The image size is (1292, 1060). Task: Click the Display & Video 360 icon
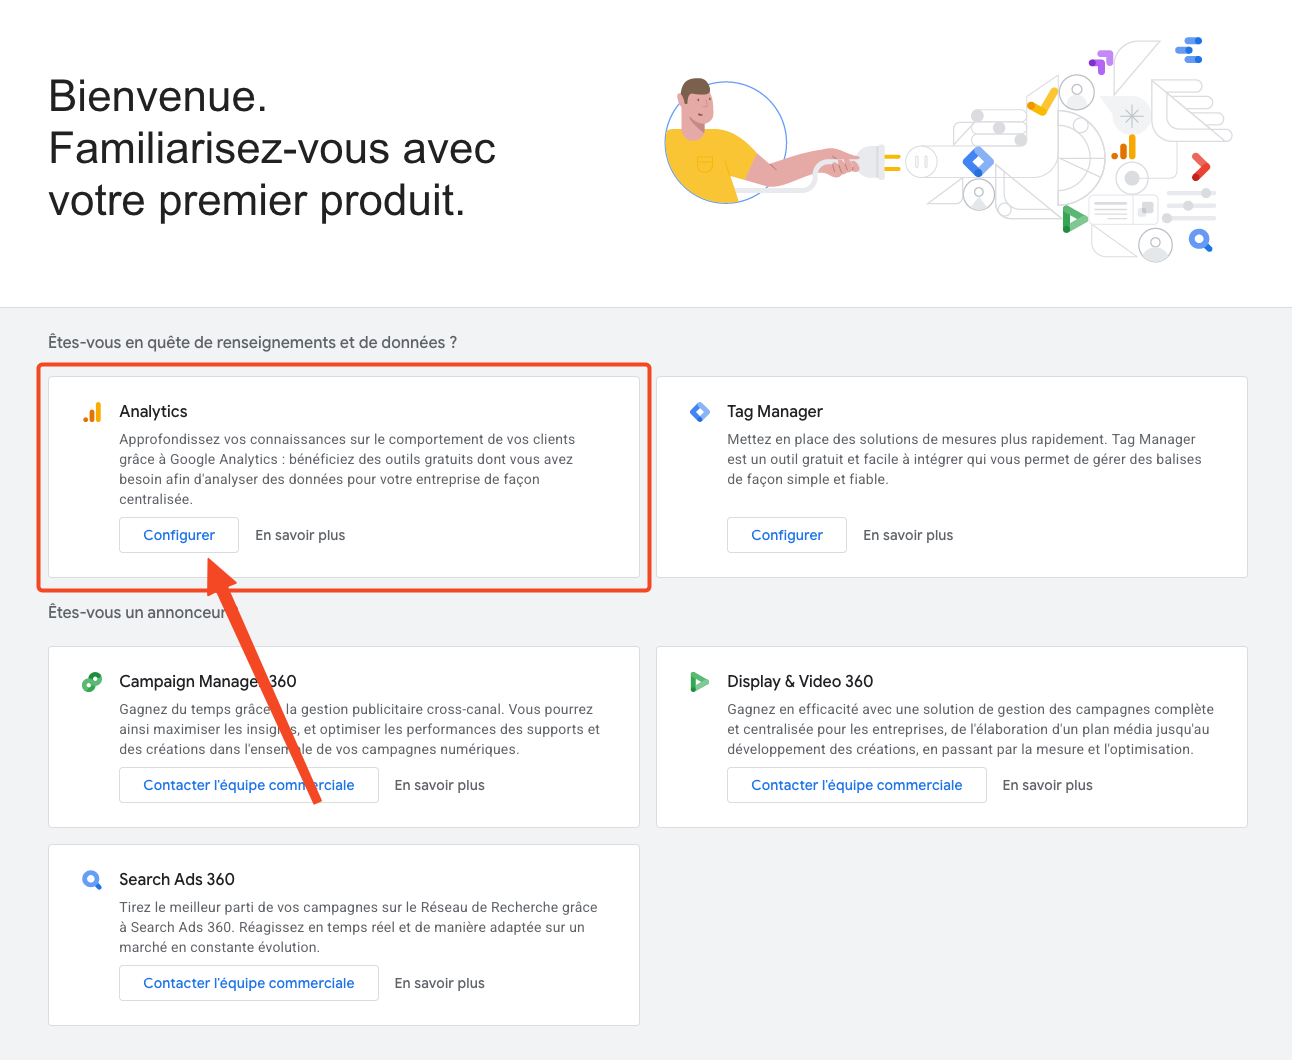coord(700,682)
